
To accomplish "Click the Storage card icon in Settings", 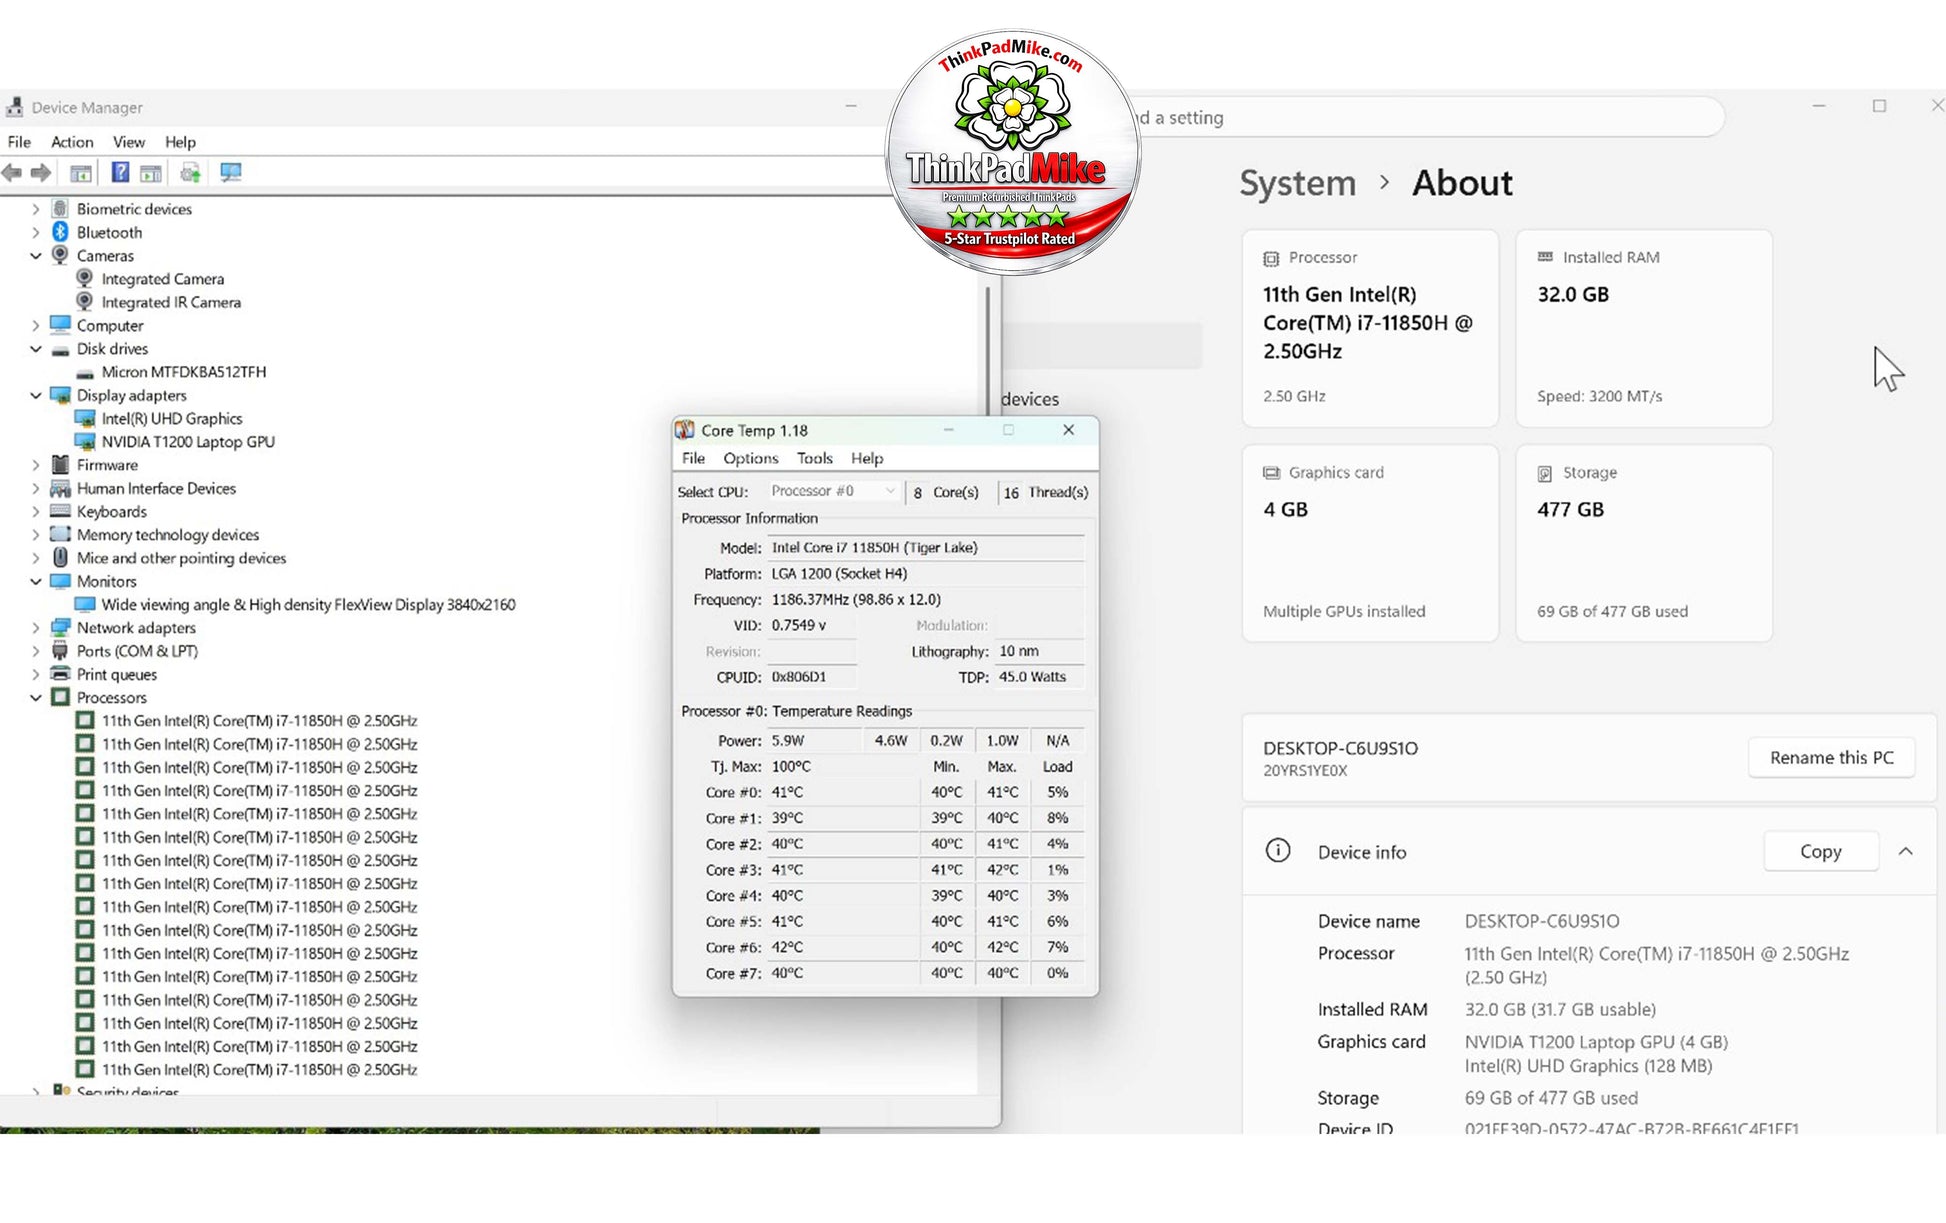I will [x=1545, y=474].
